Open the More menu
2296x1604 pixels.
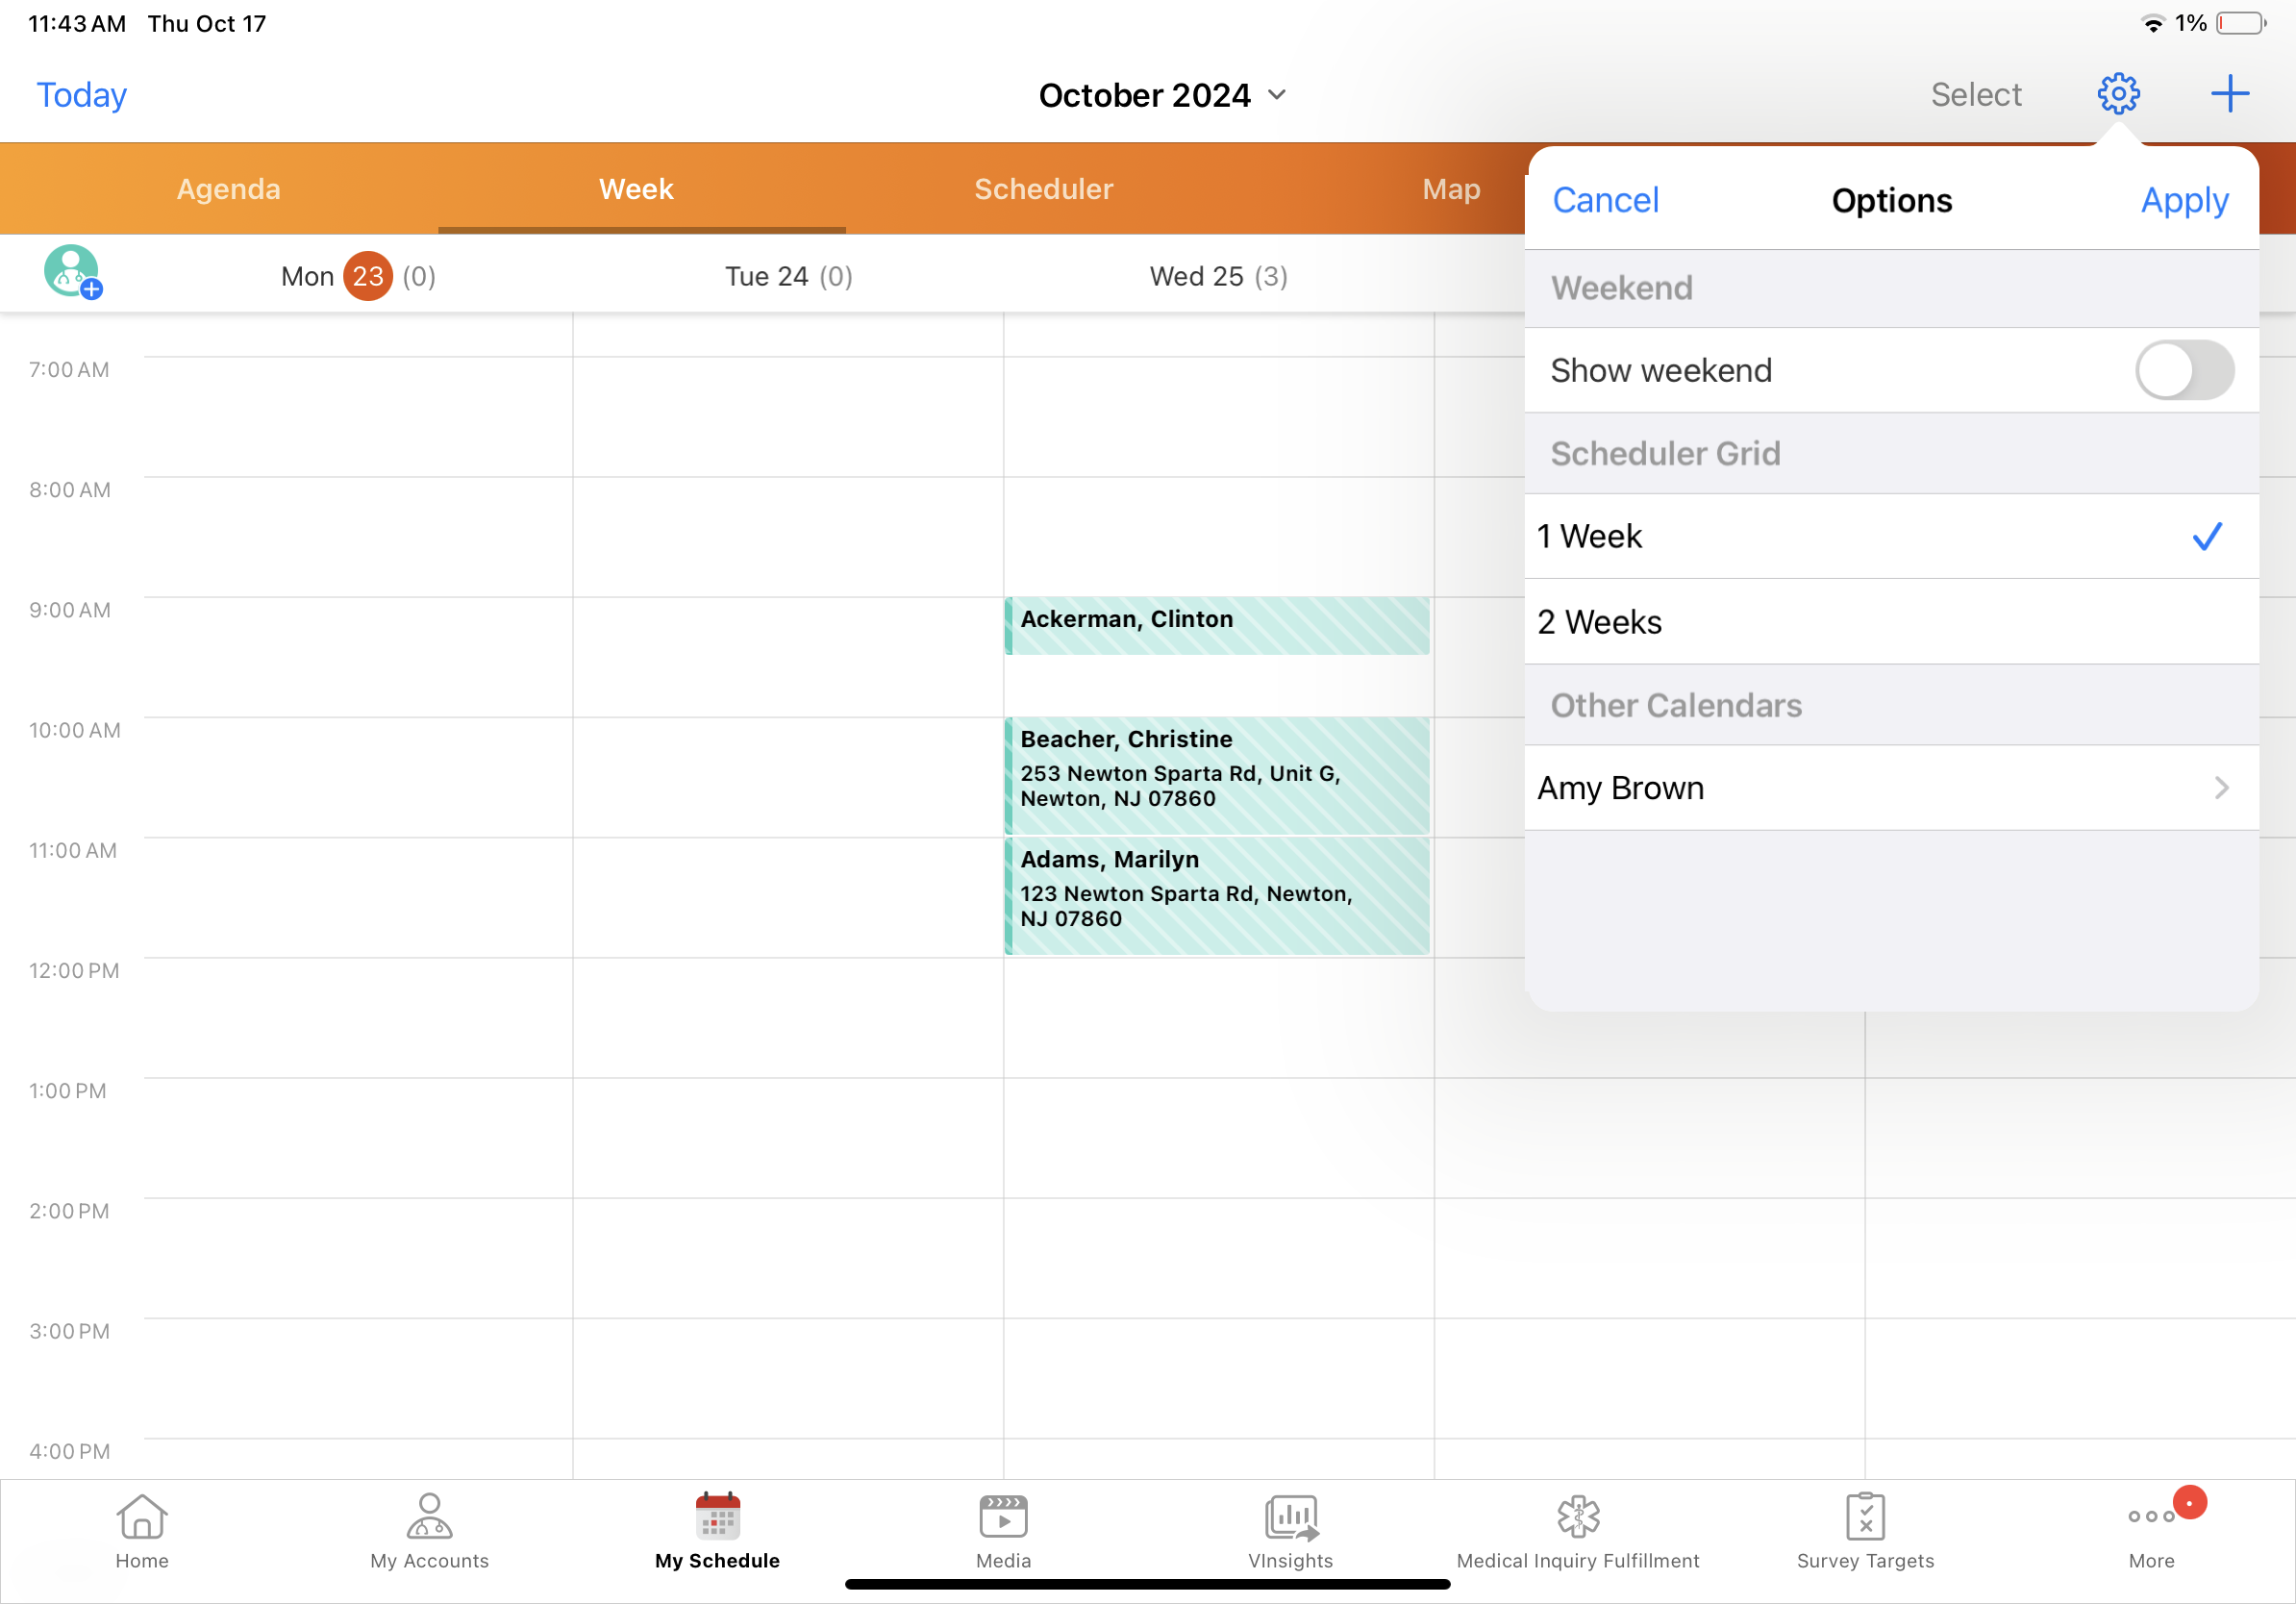click(x=2151, y=1517)
